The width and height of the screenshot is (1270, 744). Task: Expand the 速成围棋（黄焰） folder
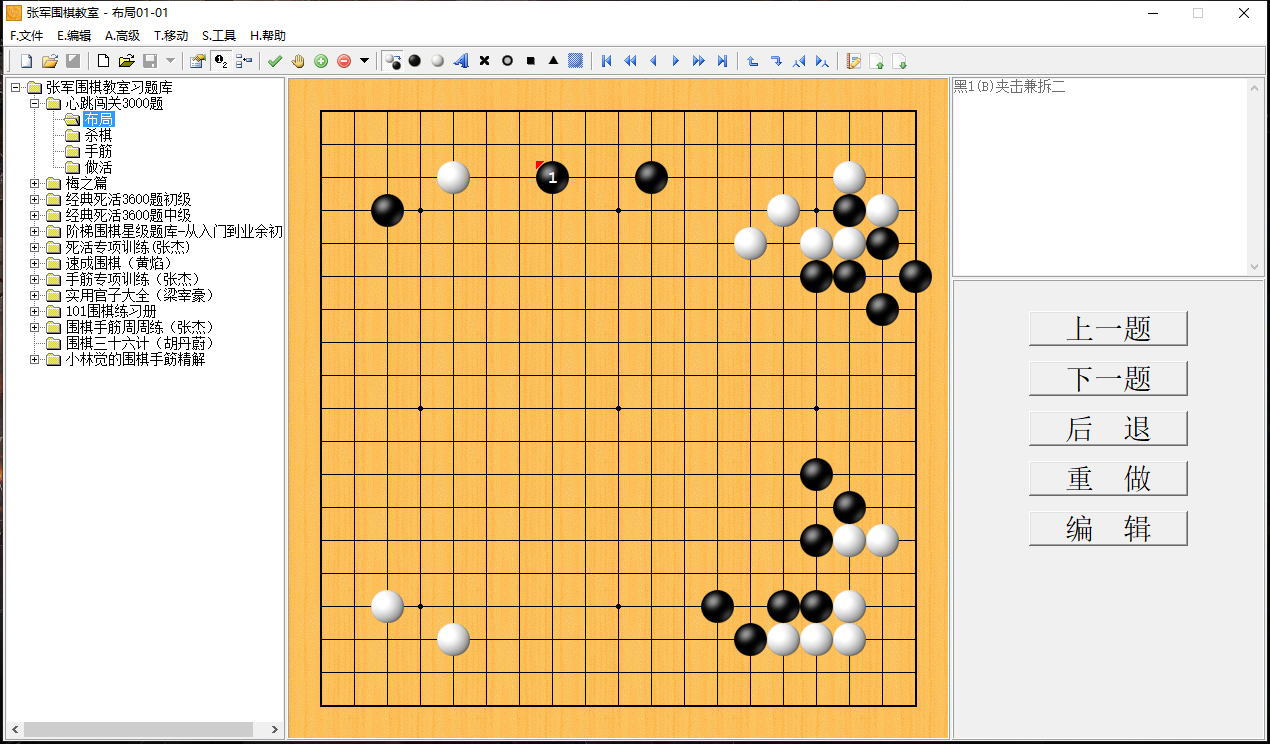point(35,263)
